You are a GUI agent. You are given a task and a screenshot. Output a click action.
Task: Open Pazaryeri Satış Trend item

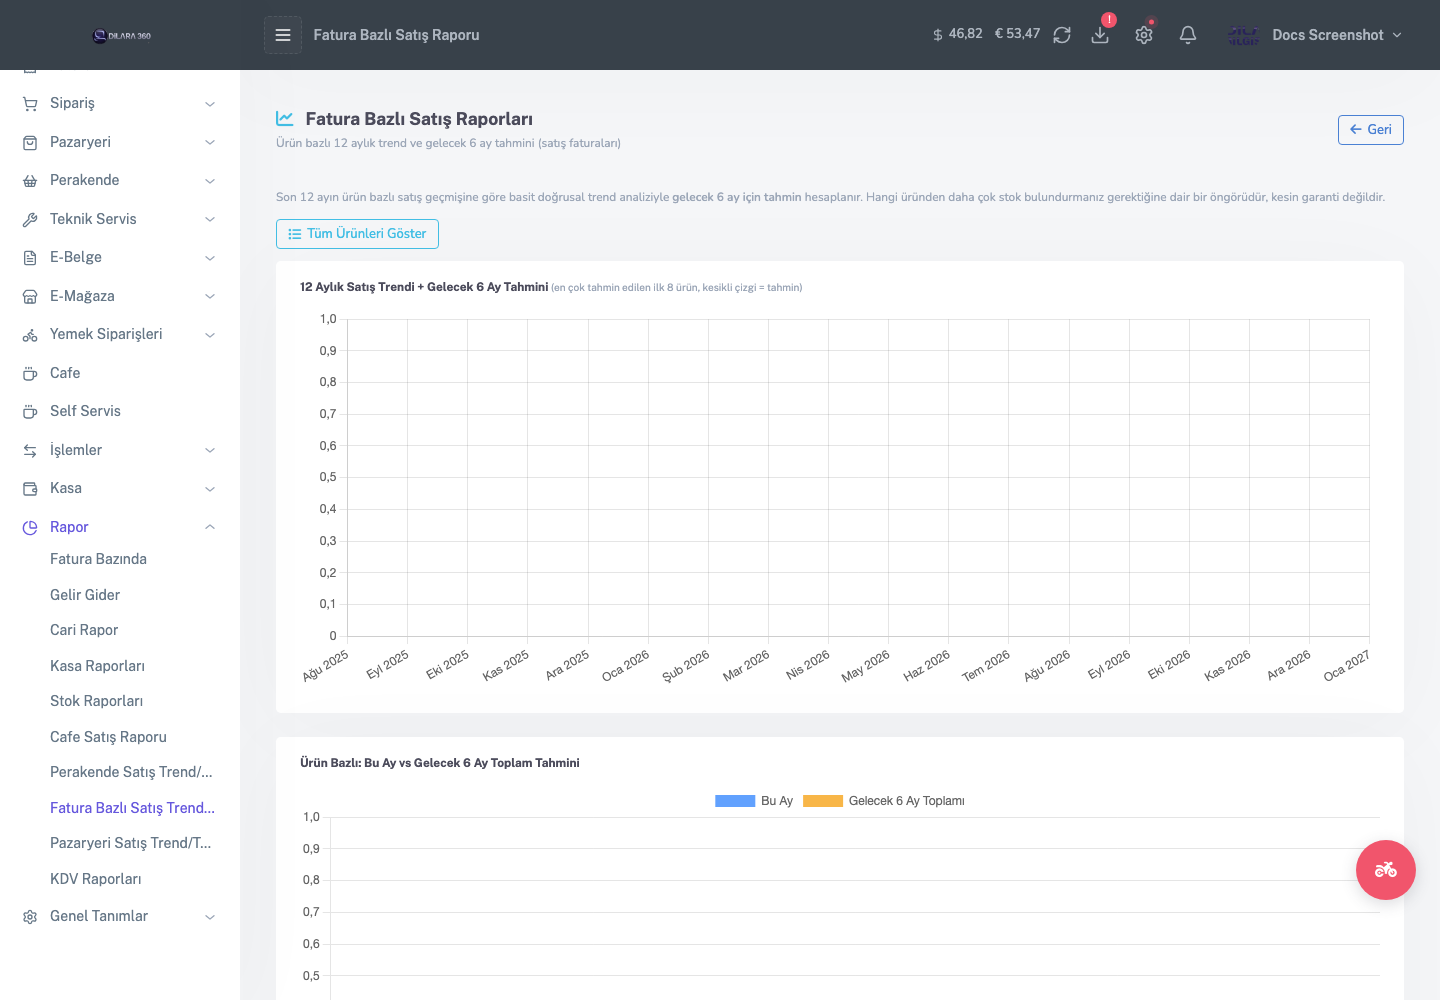pos(130,843)
